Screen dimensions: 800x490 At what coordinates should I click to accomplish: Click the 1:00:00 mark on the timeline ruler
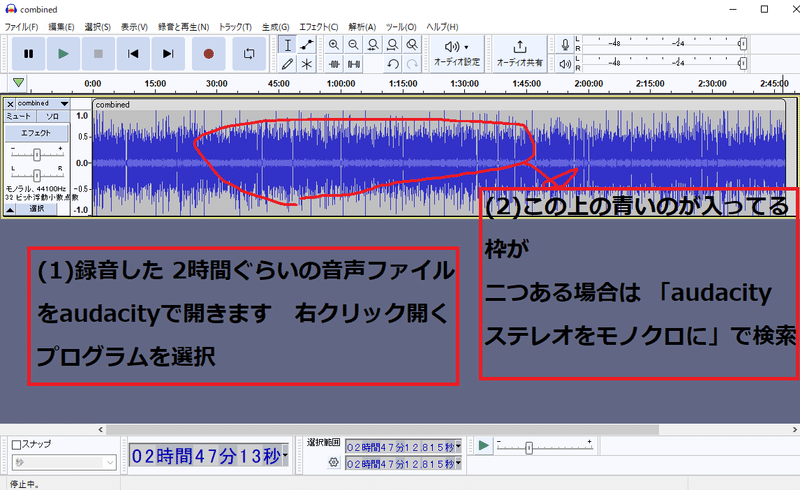[x=341, y=83]
